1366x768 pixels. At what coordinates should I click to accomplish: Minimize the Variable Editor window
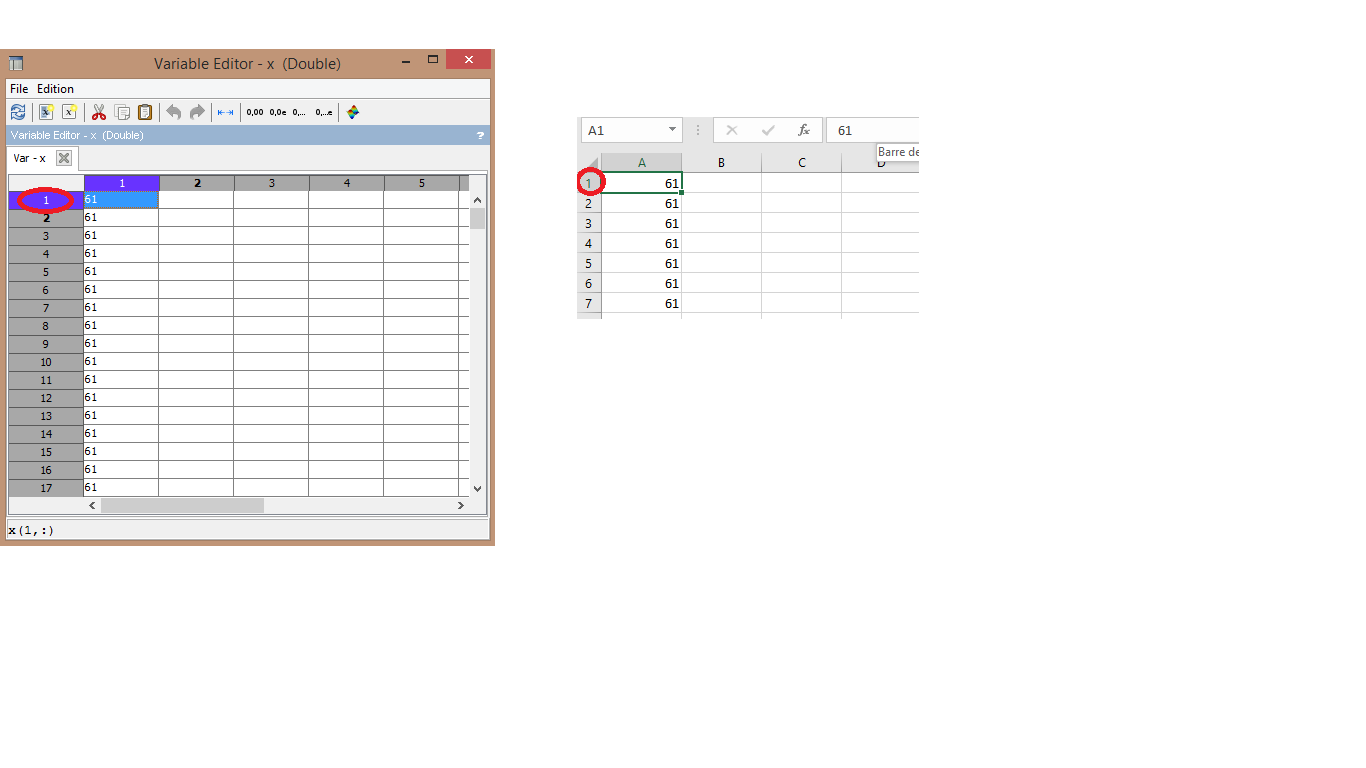coord(408,60)
